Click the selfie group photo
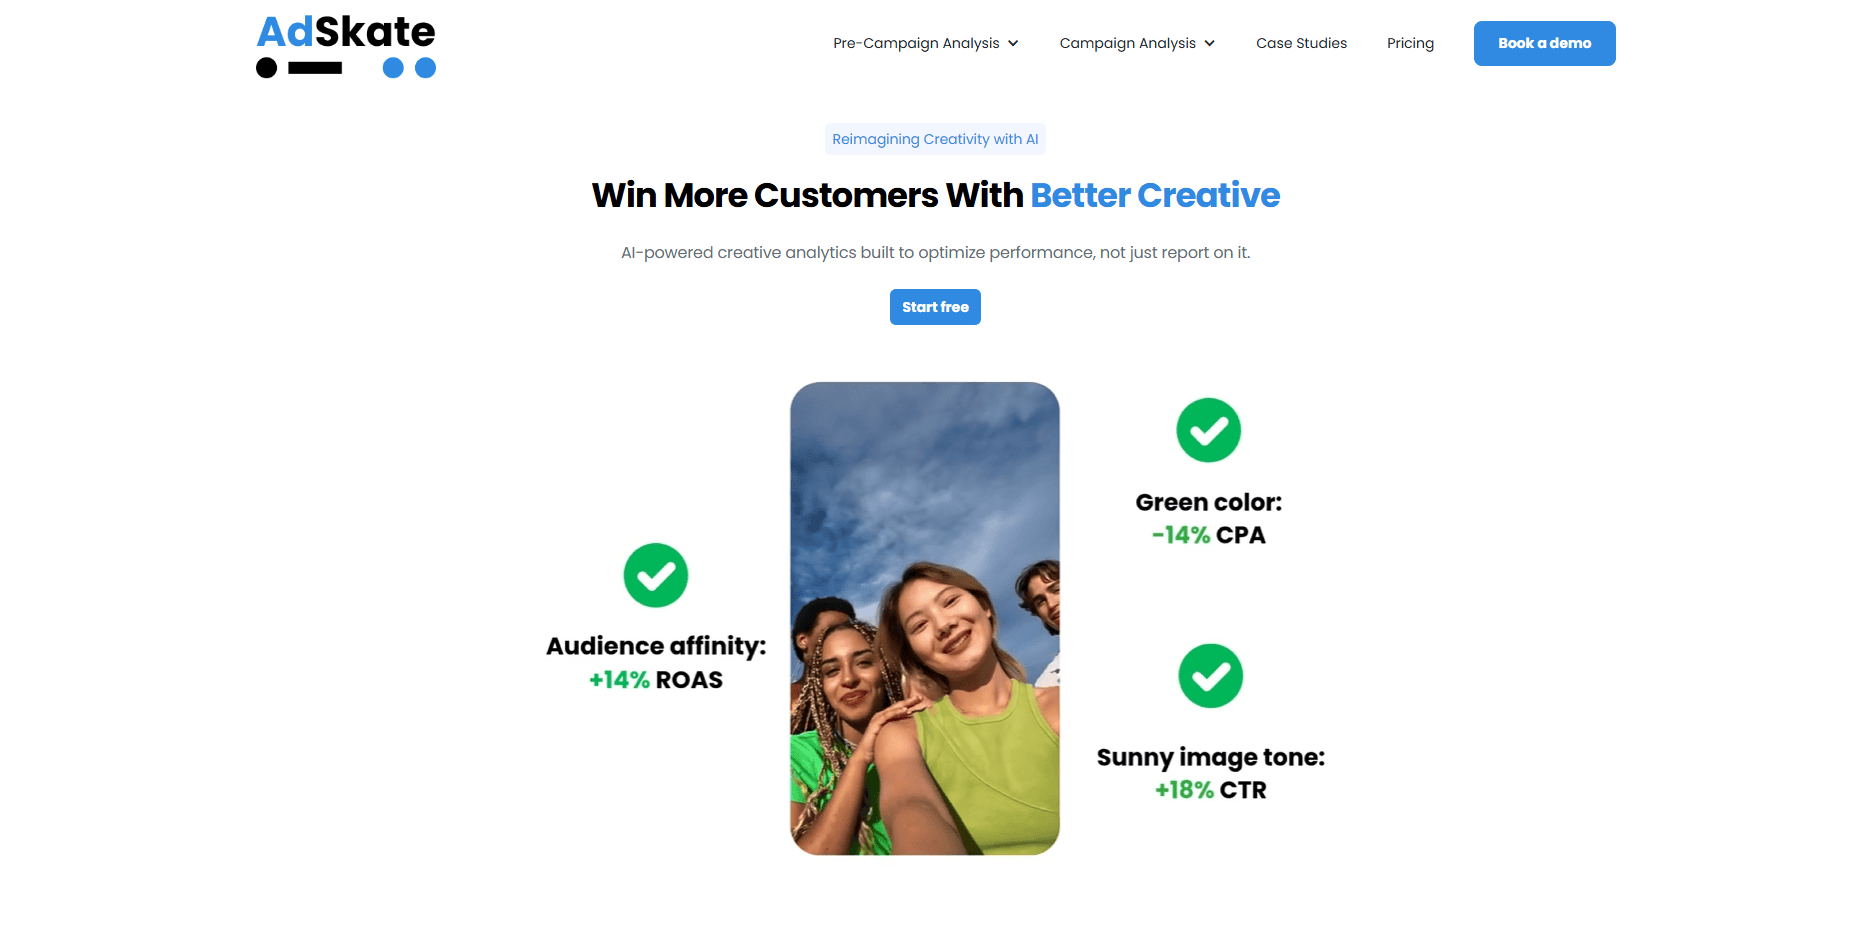Viewport: 1871px width, 940px height. point(925,618)
